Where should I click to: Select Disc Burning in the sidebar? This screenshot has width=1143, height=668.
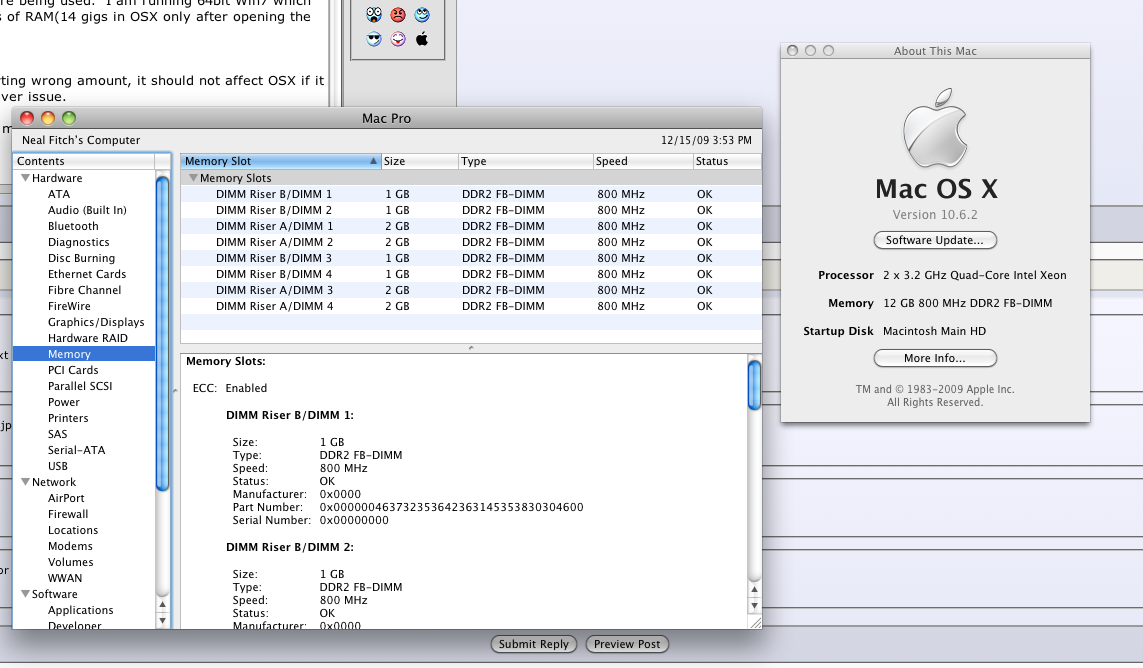click(84, 258)
